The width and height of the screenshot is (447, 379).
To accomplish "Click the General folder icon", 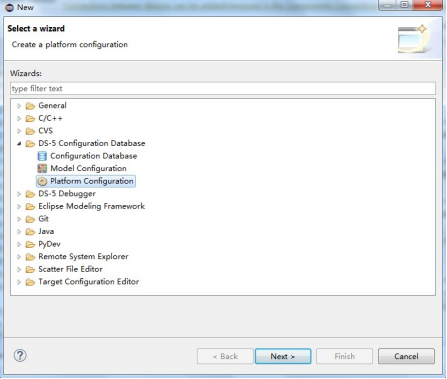I will [x=30, y=106].
